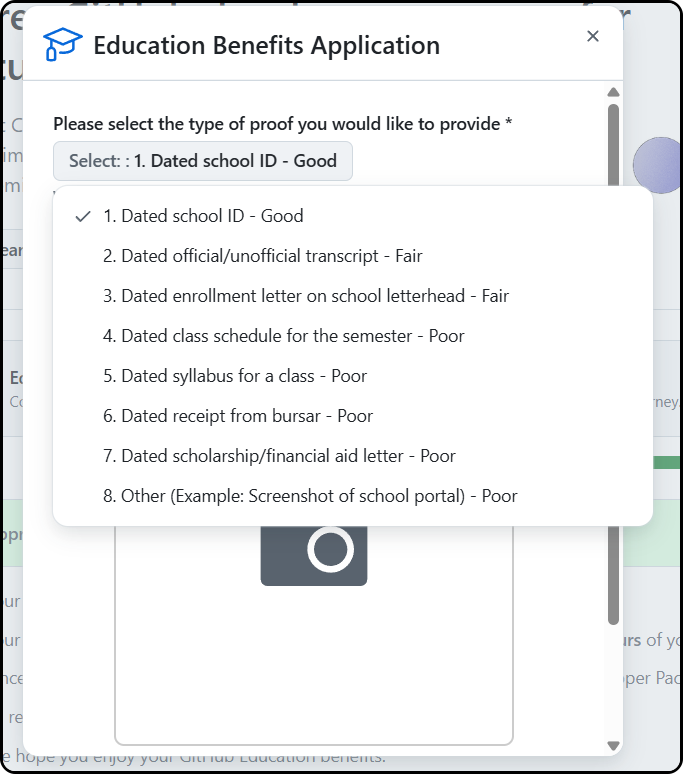Click the Education Benefits Application title
This screenshot has height=774, width=683.
click(x=266, y=45)
